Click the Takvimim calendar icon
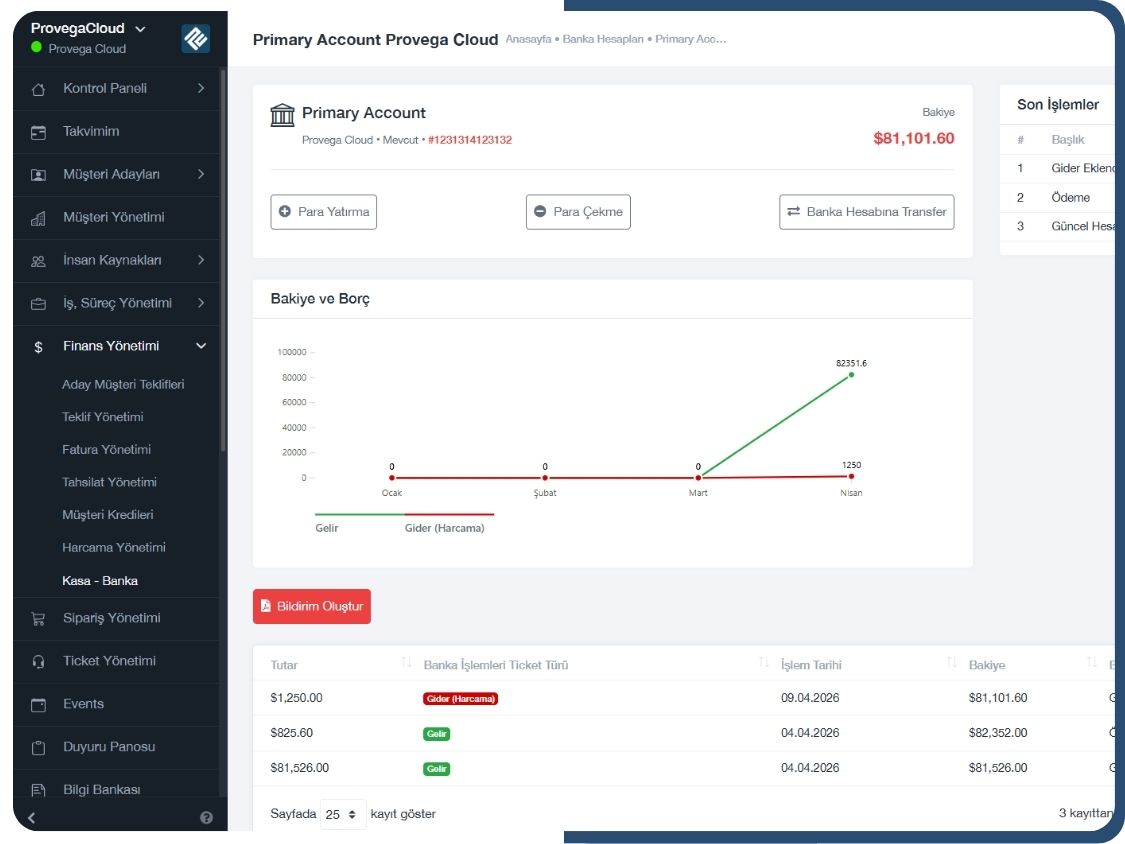The width and height of the screenshot is (1125, 844). [39, 132]
